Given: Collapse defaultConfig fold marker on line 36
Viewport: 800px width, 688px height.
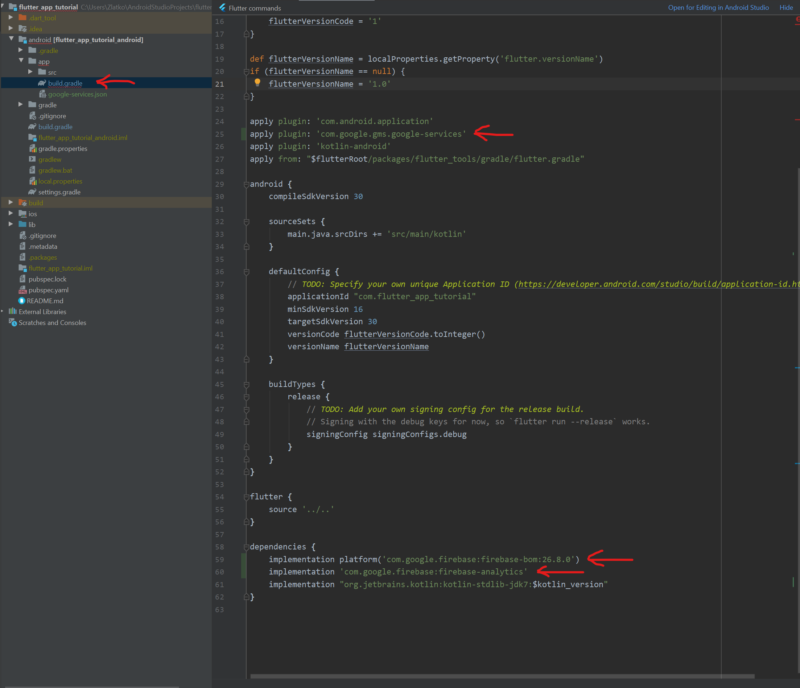Looking at the screenshot, I should pyautogui.click(x=246, y=272).
